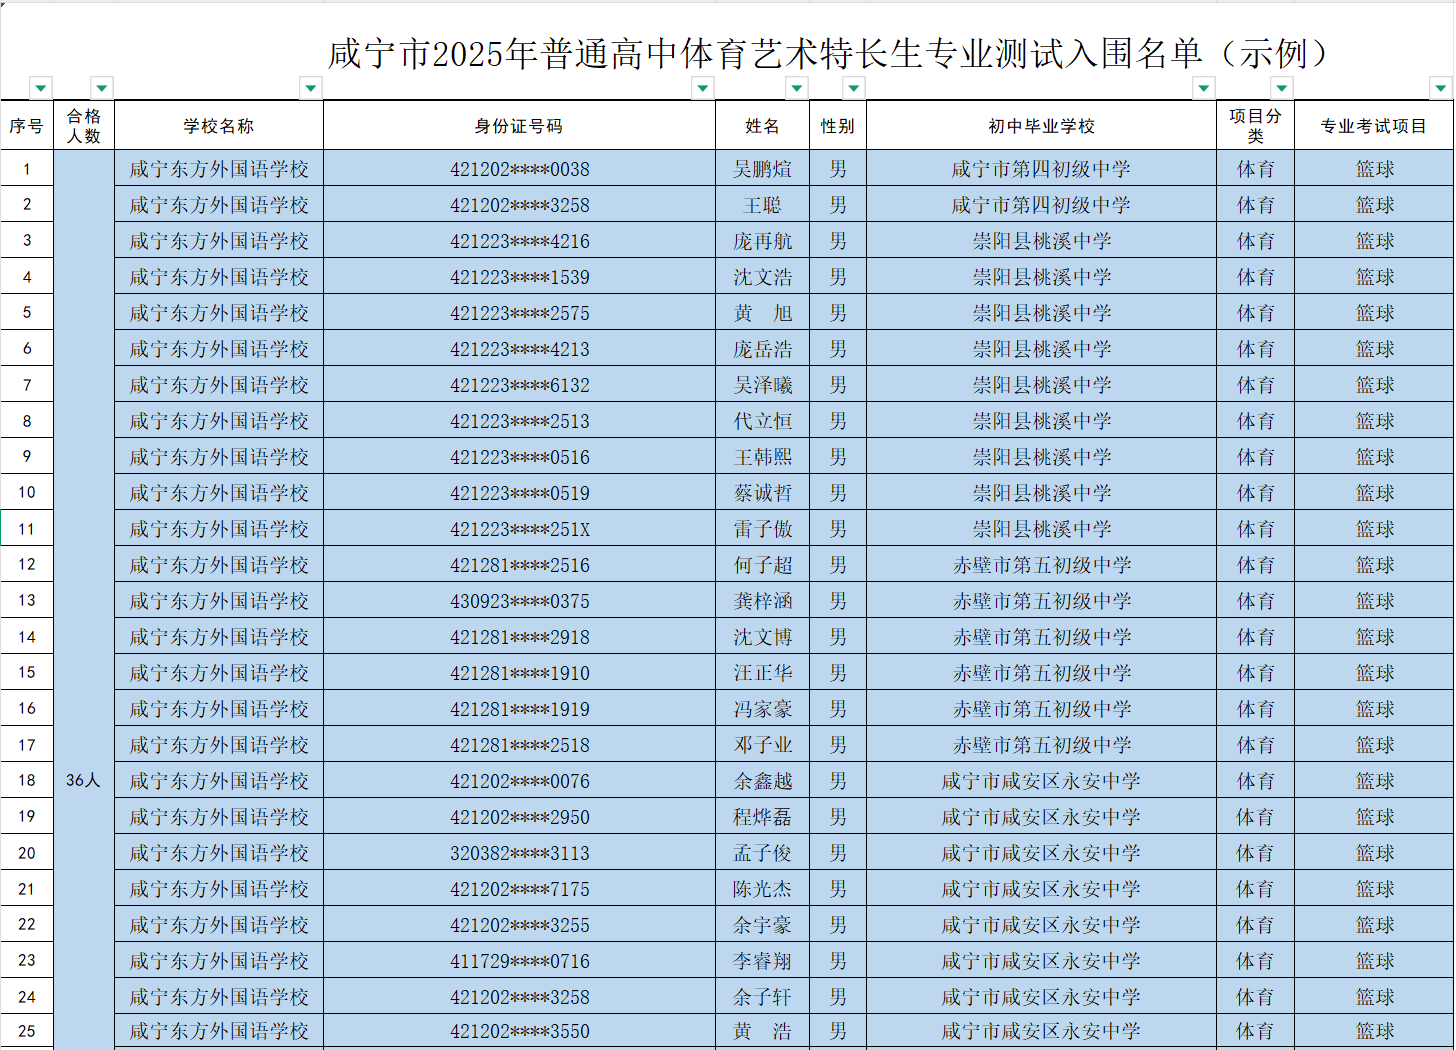Select name cell 邓子业 in row 17
The image size is (1456, 1050).
coord(762,745)
